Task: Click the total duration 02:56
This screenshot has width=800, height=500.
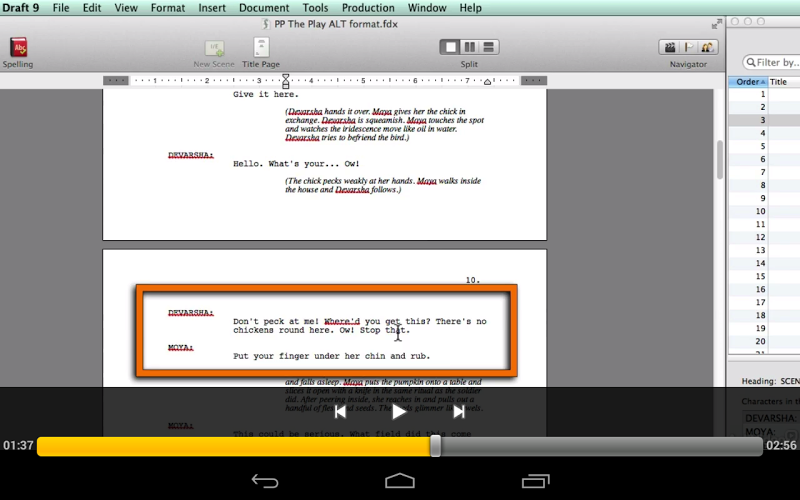Action: [781, 445]
